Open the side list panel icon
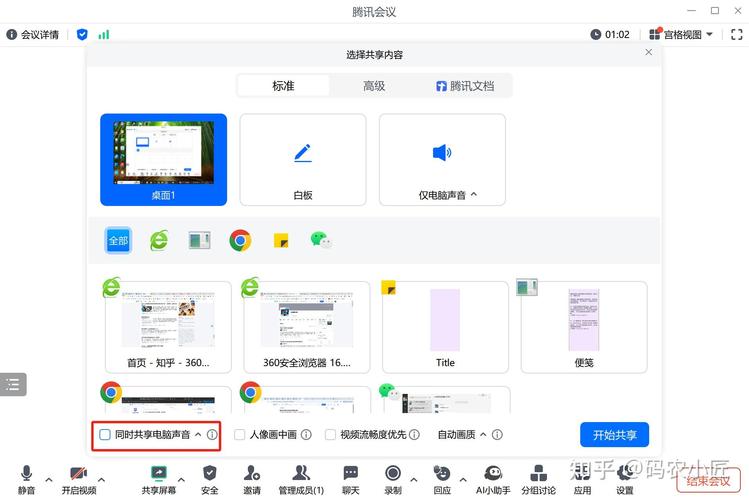The height and width of the screenshot is (500, 749). pos(13,384)
